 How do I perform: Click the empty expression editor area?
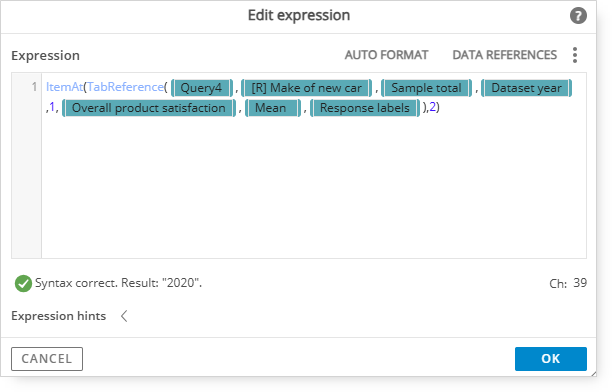(x=314, y=187)
